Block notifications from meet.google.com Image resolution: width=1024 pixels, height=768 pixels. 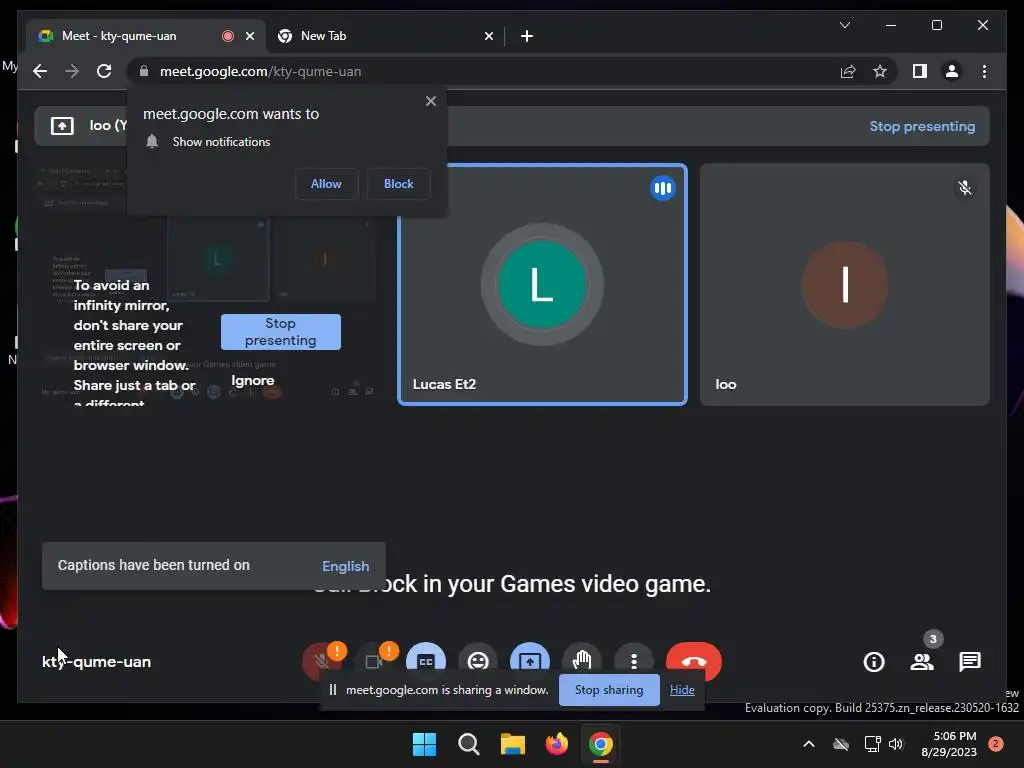(x=398, y=184)
